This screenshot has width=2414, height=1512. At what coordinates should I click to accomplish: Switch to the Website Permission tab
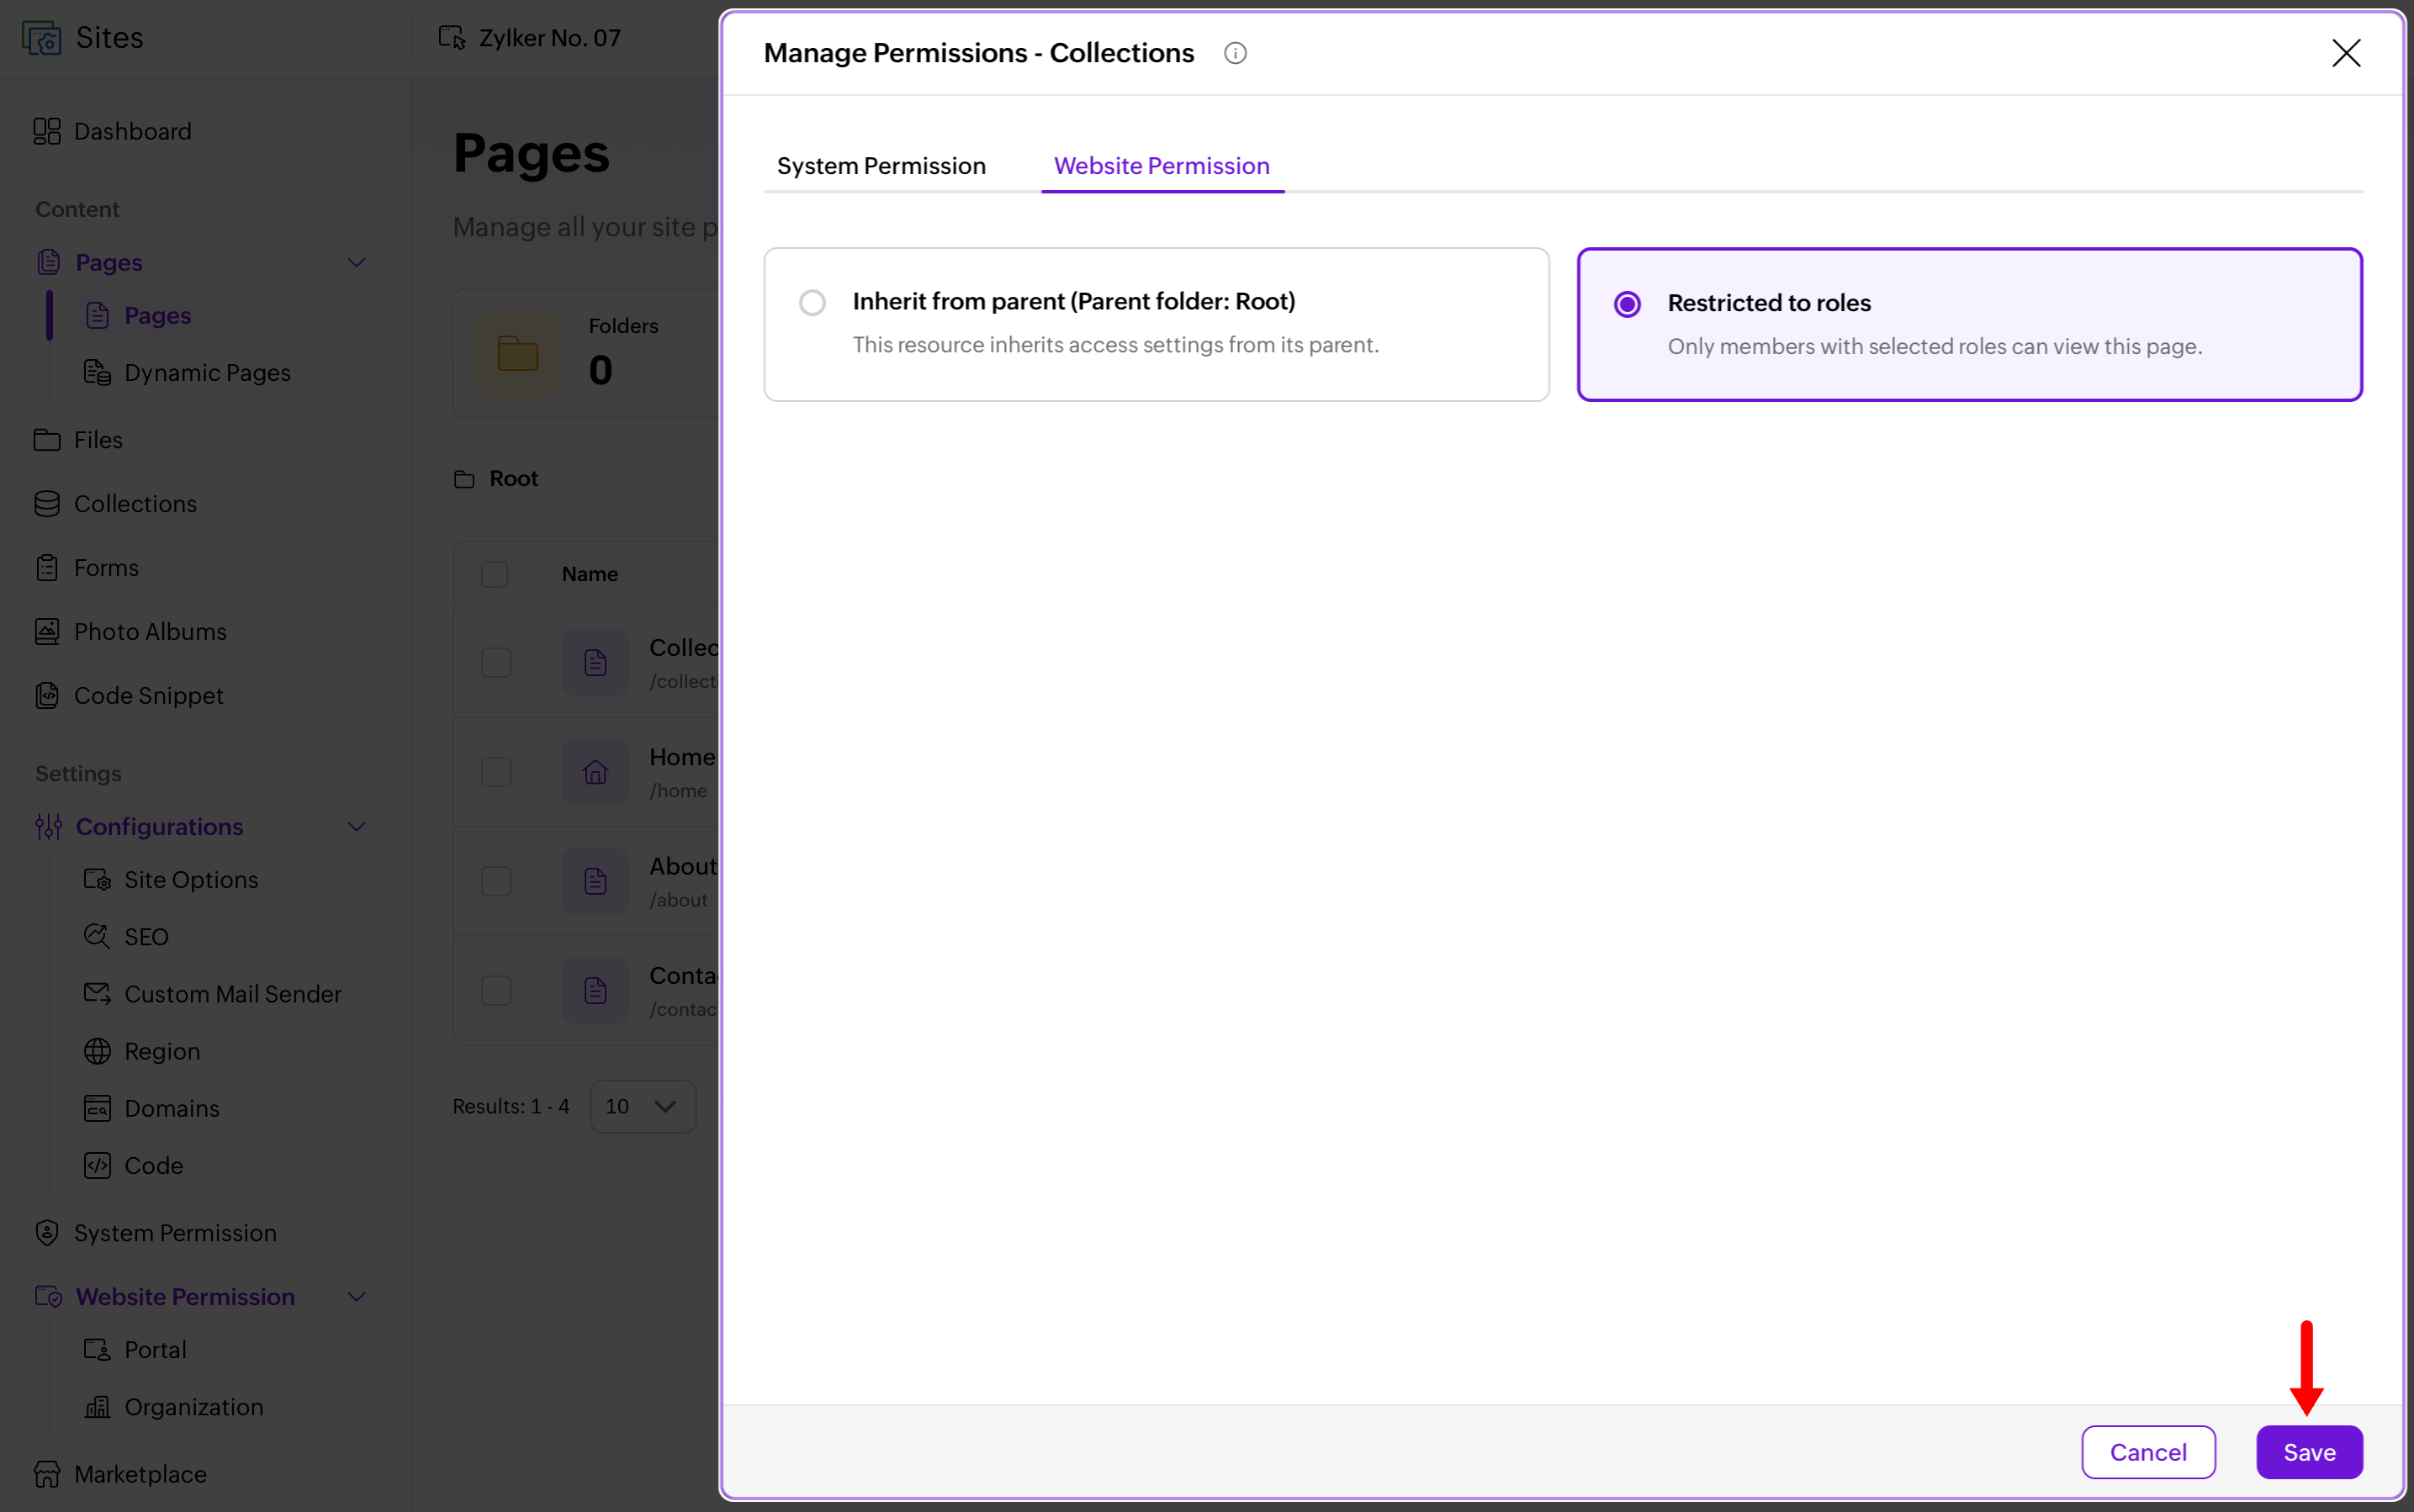coord(1162,166)
